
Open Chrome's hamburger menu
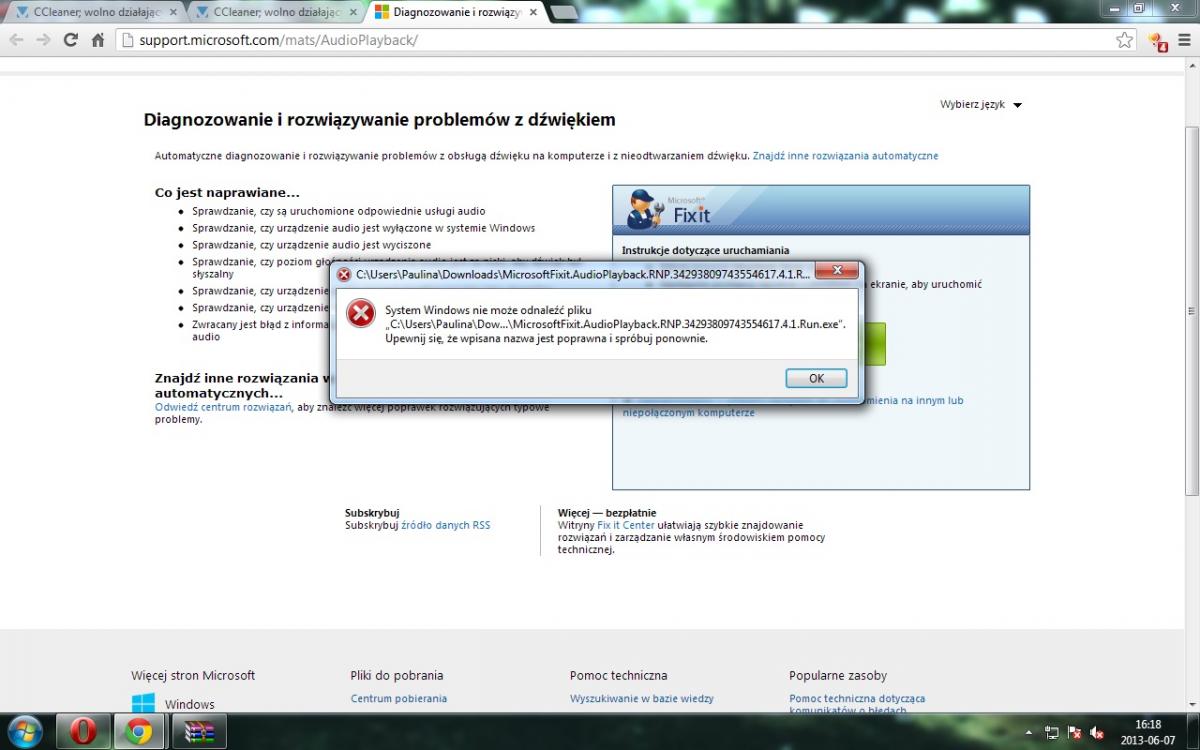pos(1184,40)
